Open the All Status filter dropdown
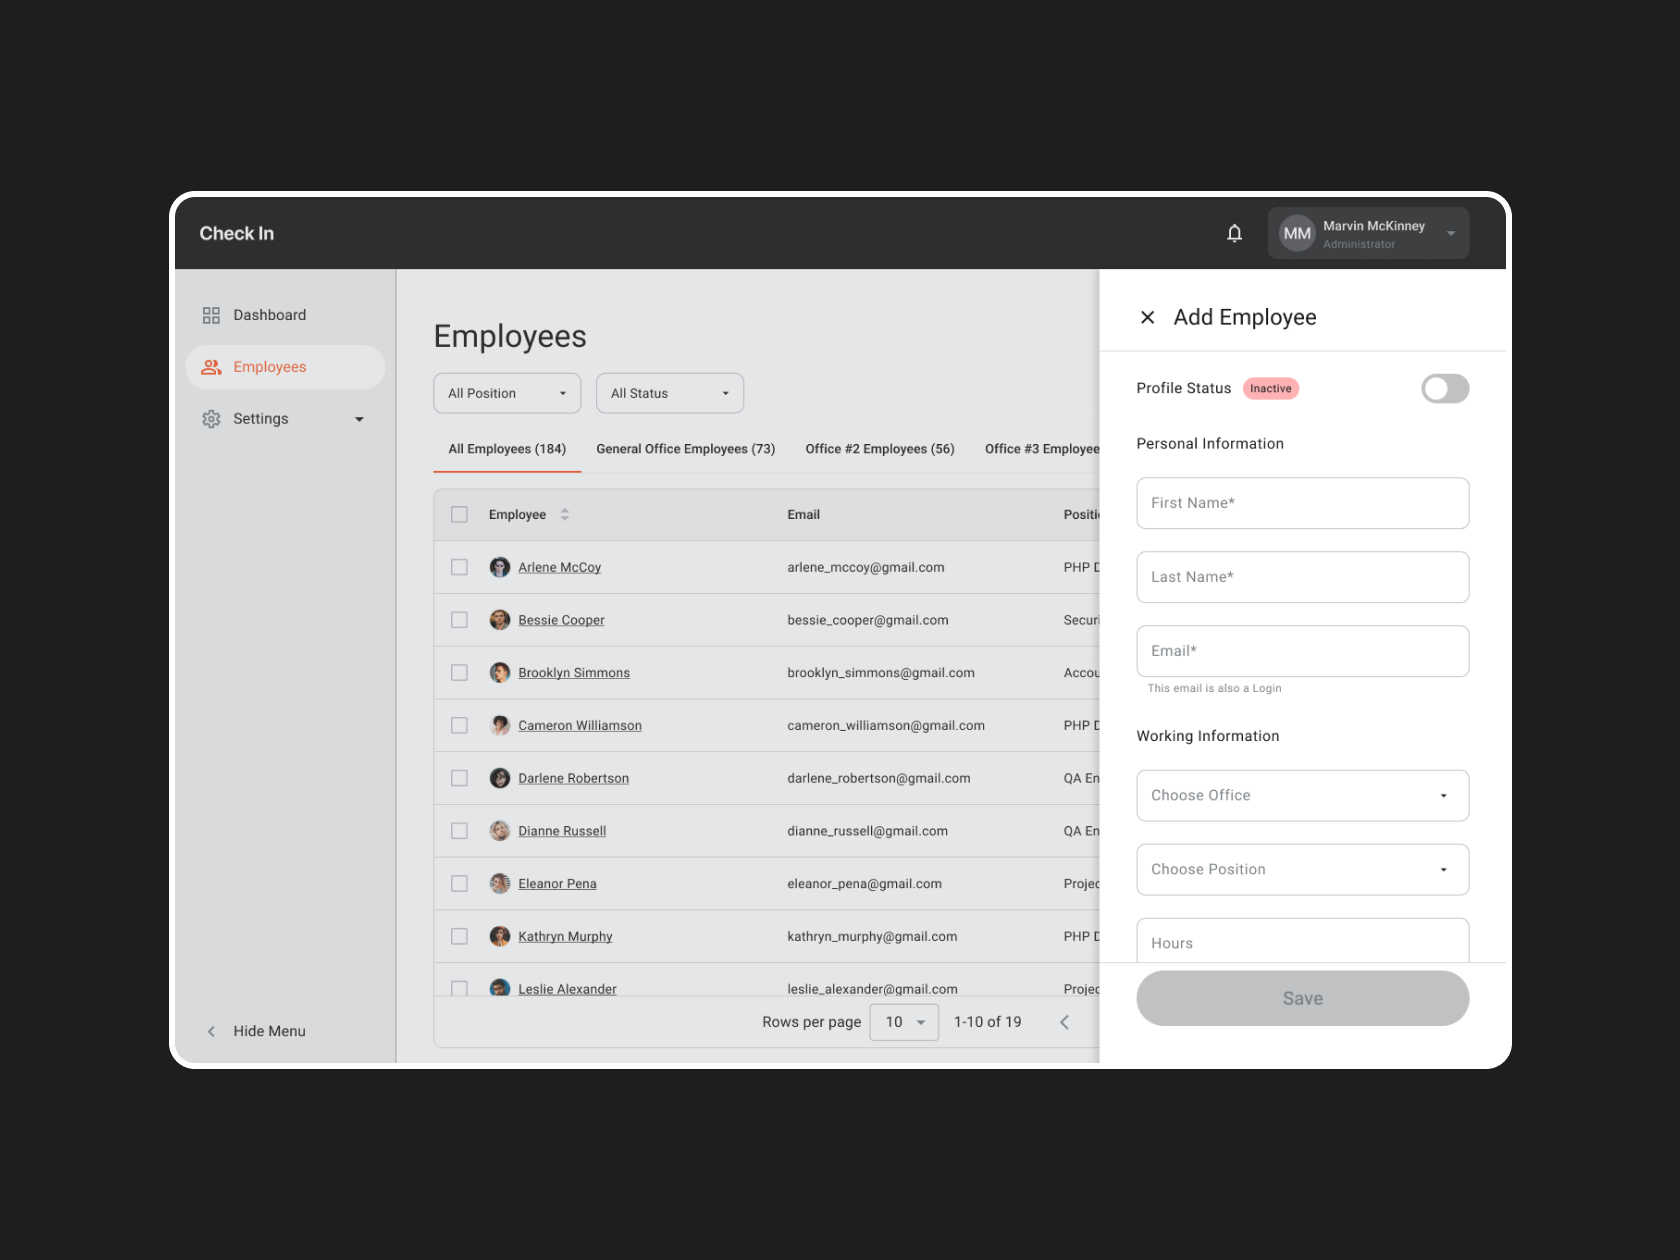Image resolution: width=1680 pixels, height=1260 pixels. click(670, 393)
